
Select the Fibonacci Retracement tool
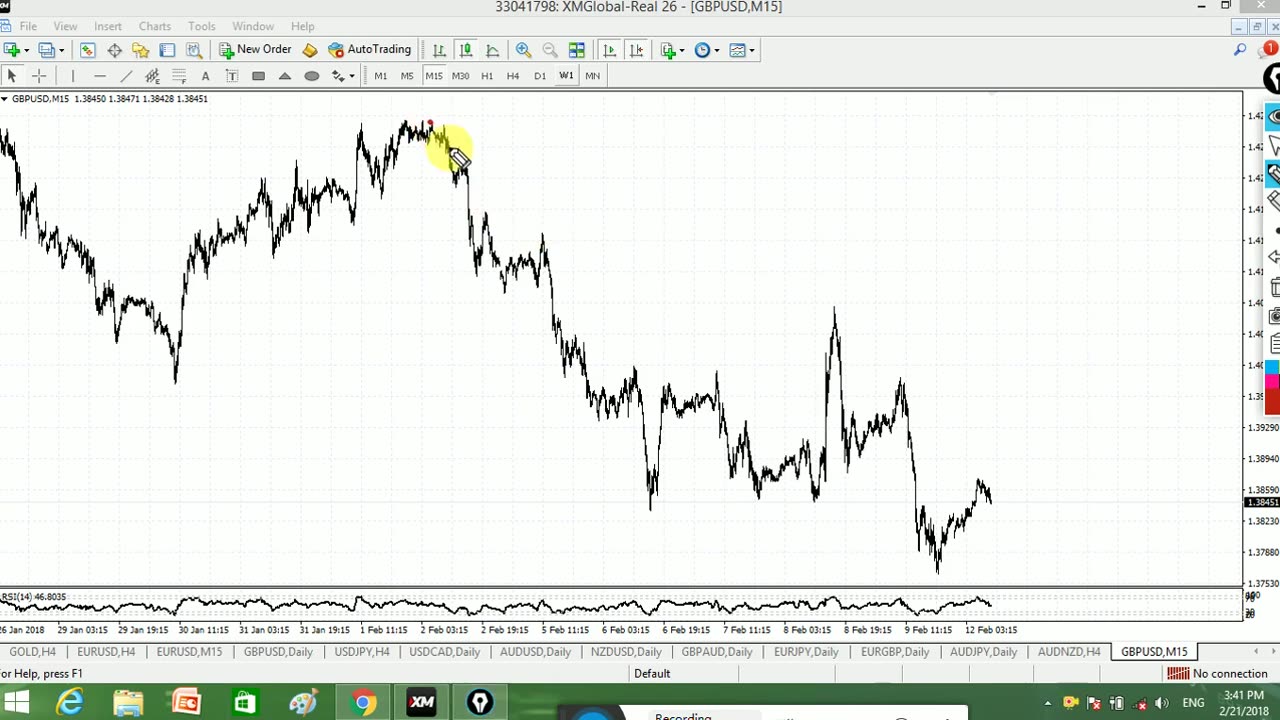coord(179,76)
